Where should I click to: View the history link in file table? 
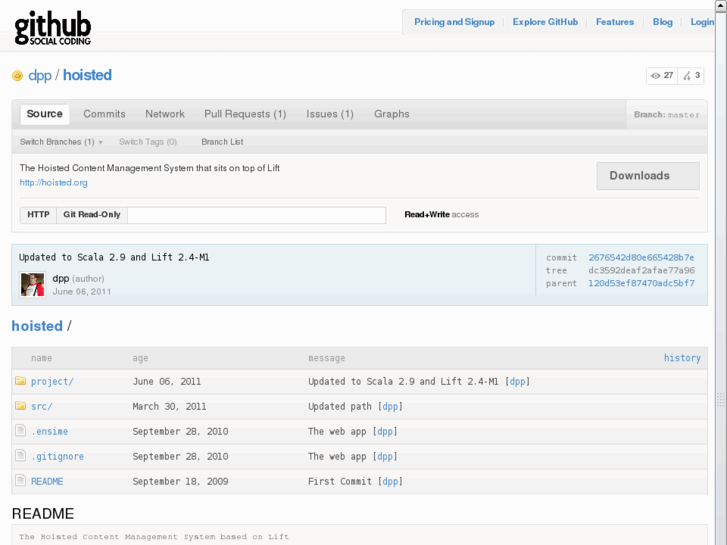coord(682,358)
